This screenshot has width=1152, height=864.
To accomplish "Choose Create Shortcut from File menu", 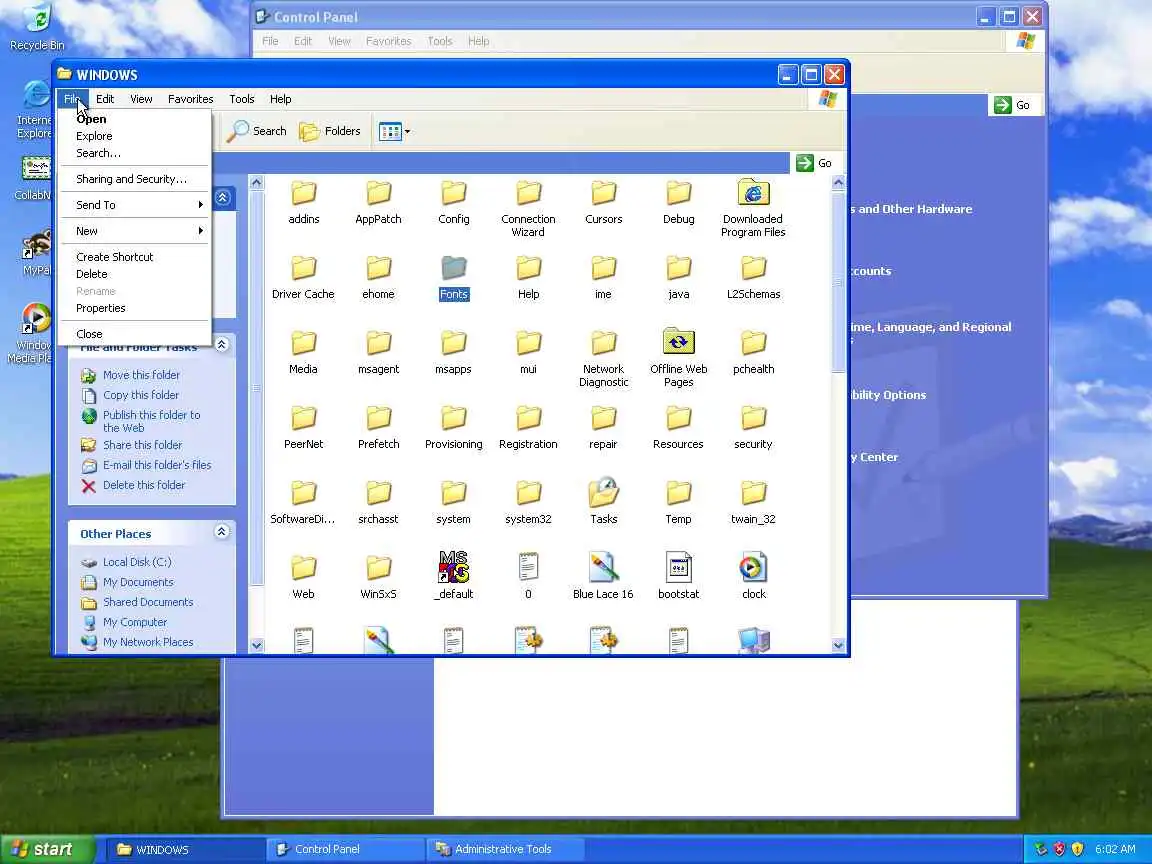I will [115, 257].
